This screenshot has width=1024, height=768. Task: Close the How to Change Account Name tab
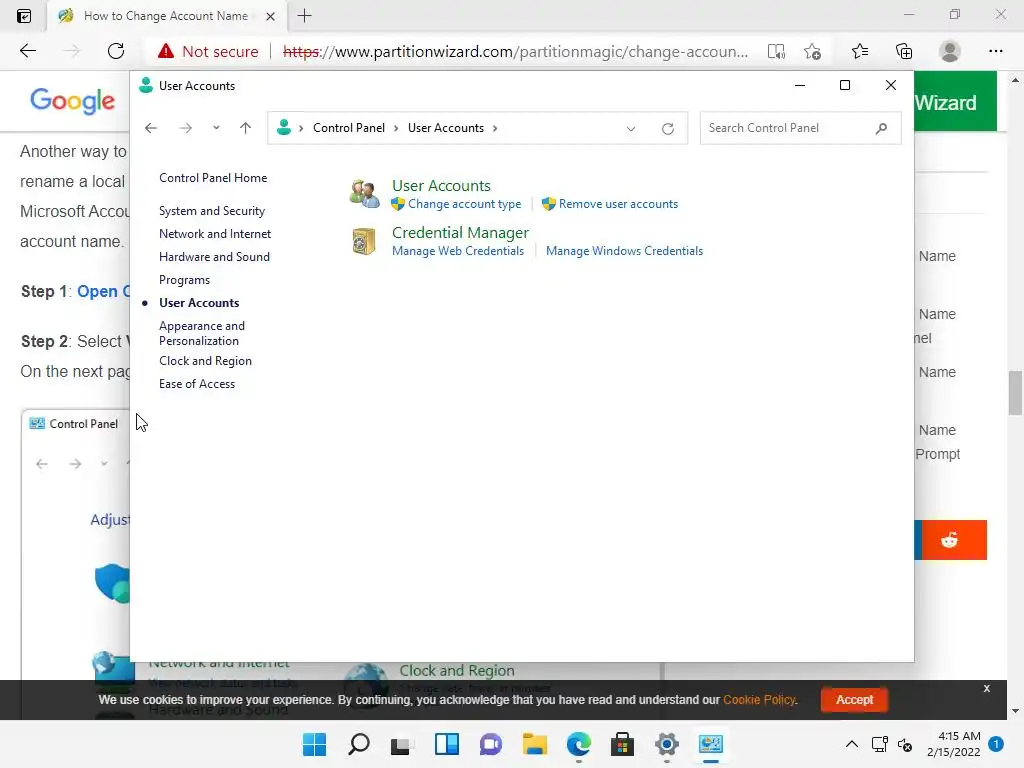coord(270,16)
